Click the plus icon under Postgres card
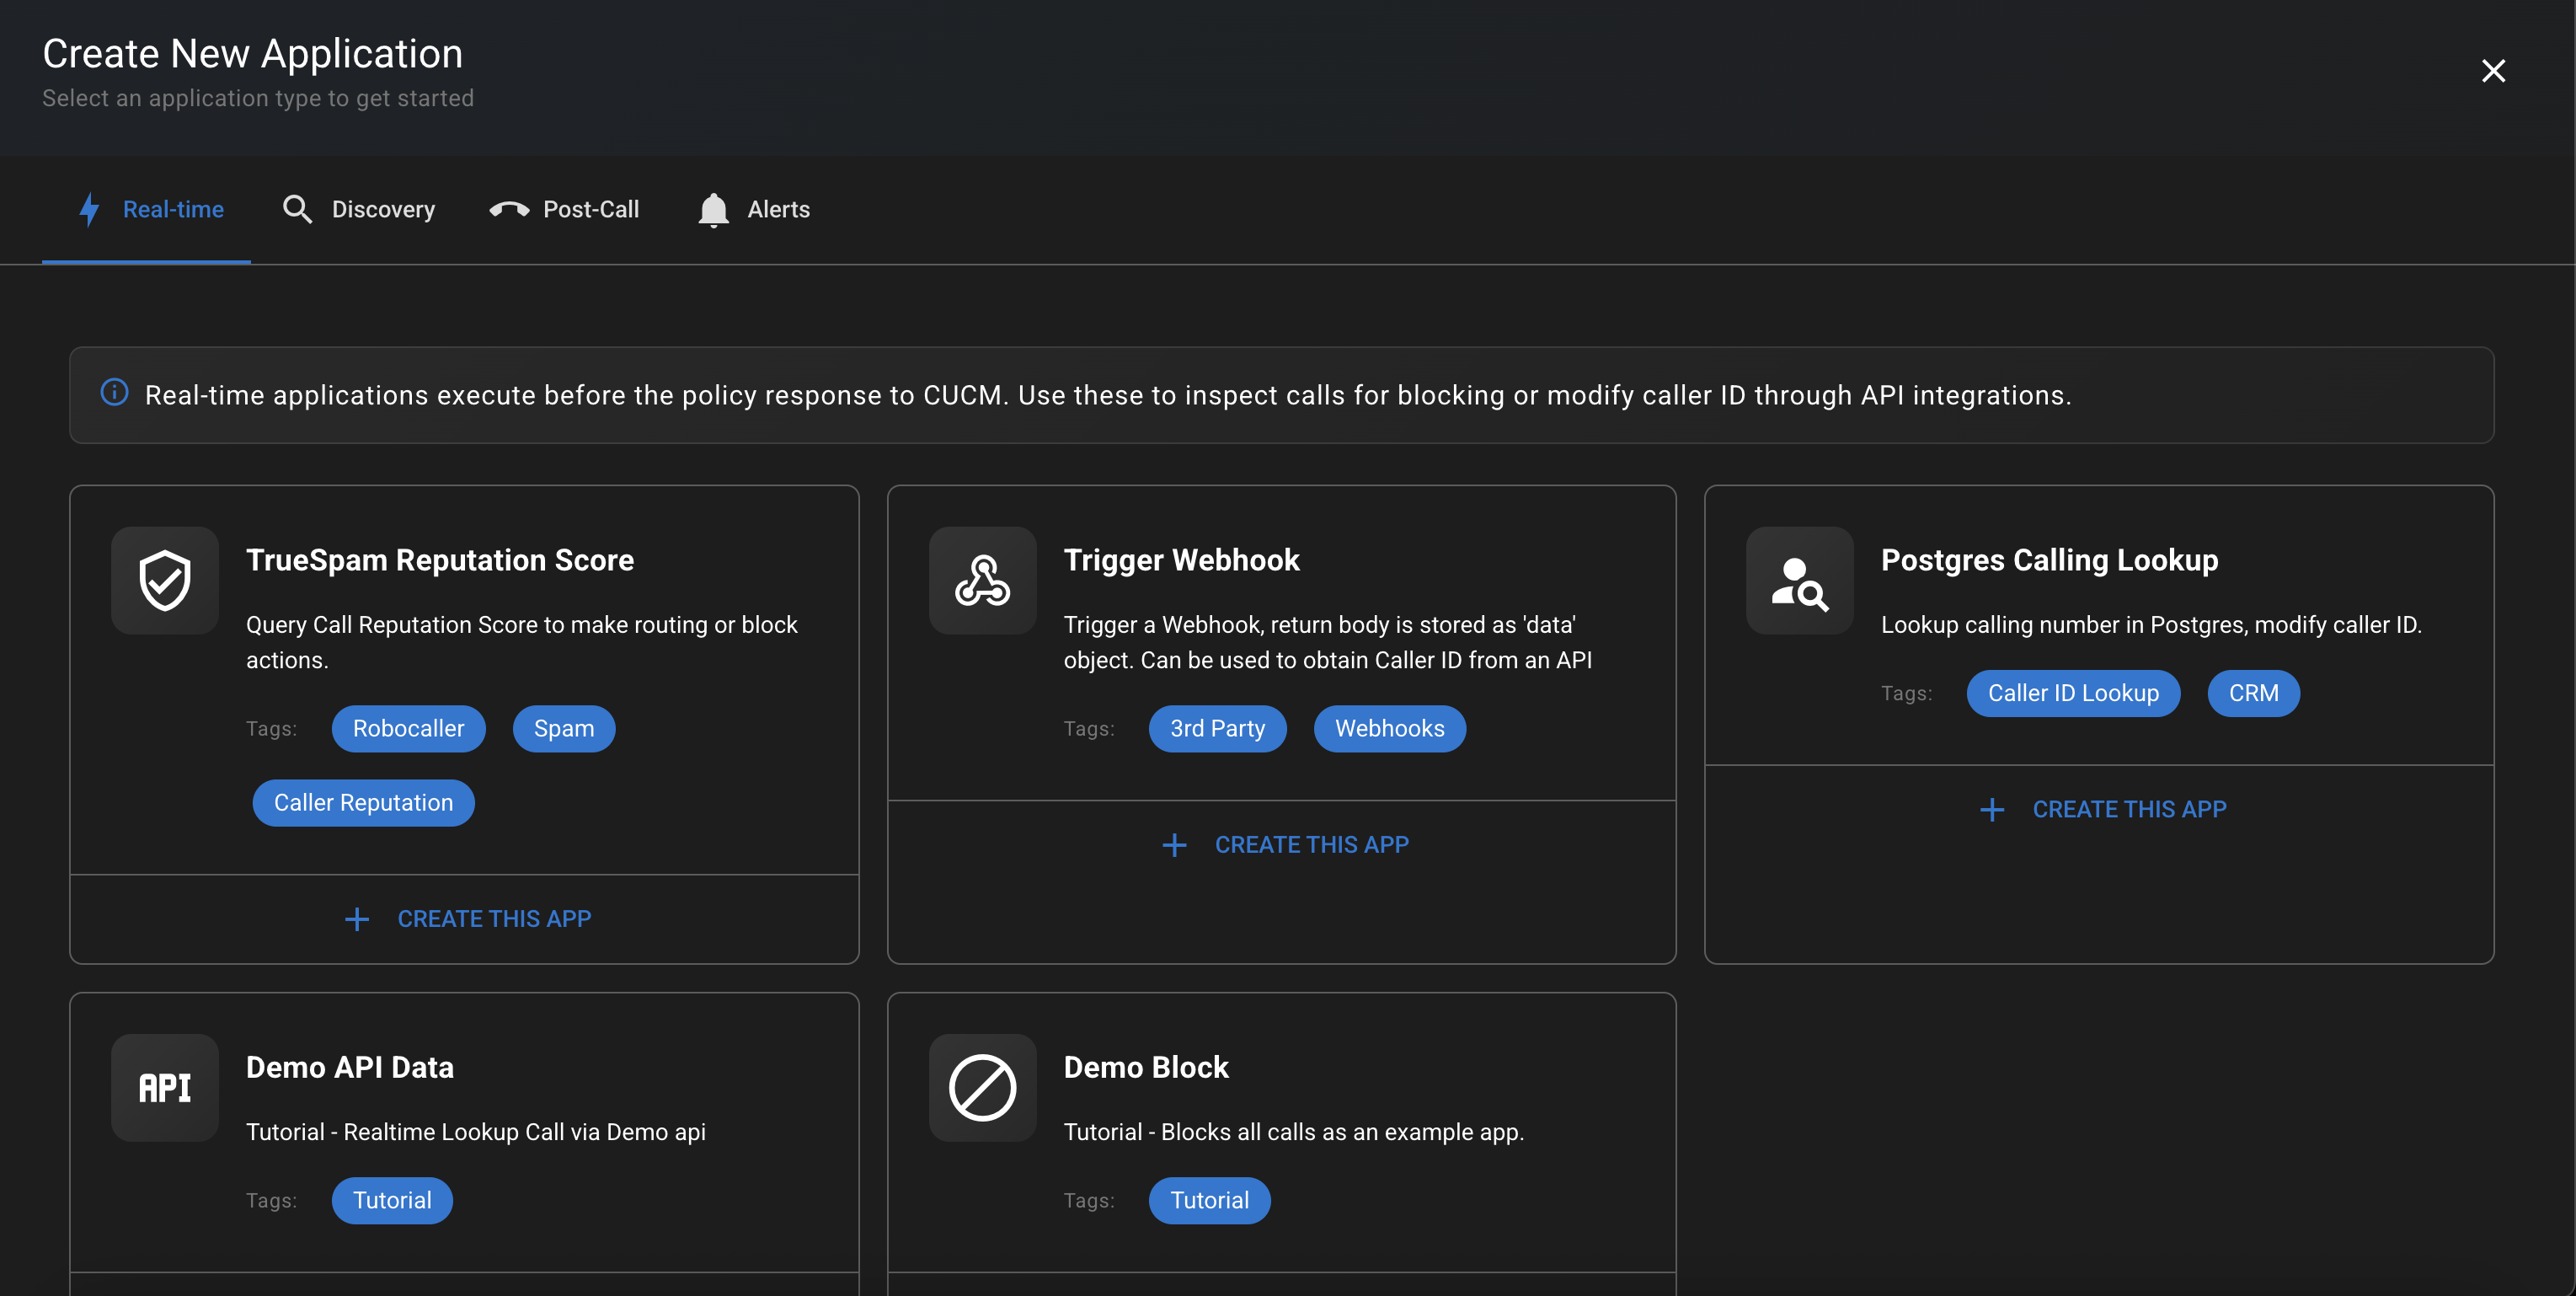Image resolution: width=2576 pixels, height=1296 pixels. tap(1992, 809)
